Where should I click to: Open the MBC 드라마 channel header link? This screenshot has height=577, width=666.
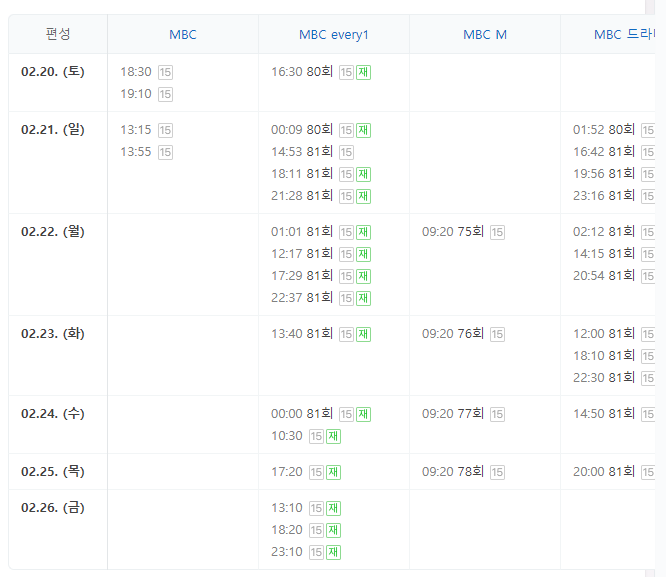point(624,34)
